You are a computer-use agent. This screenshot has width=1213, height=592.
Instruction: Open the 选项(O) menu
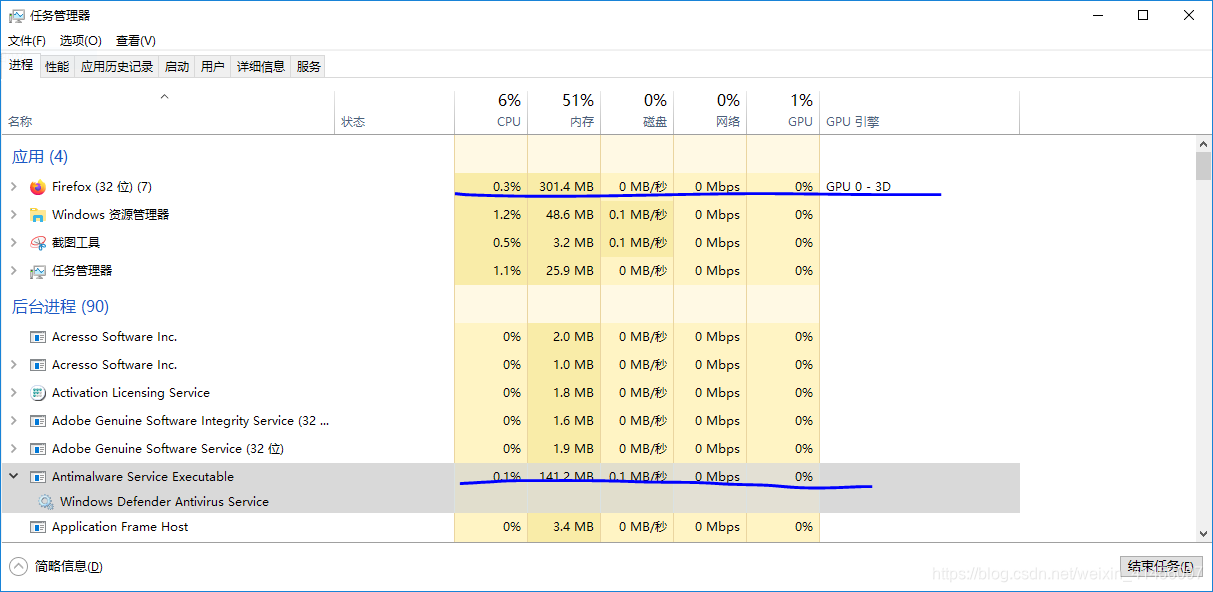(81, 41)
